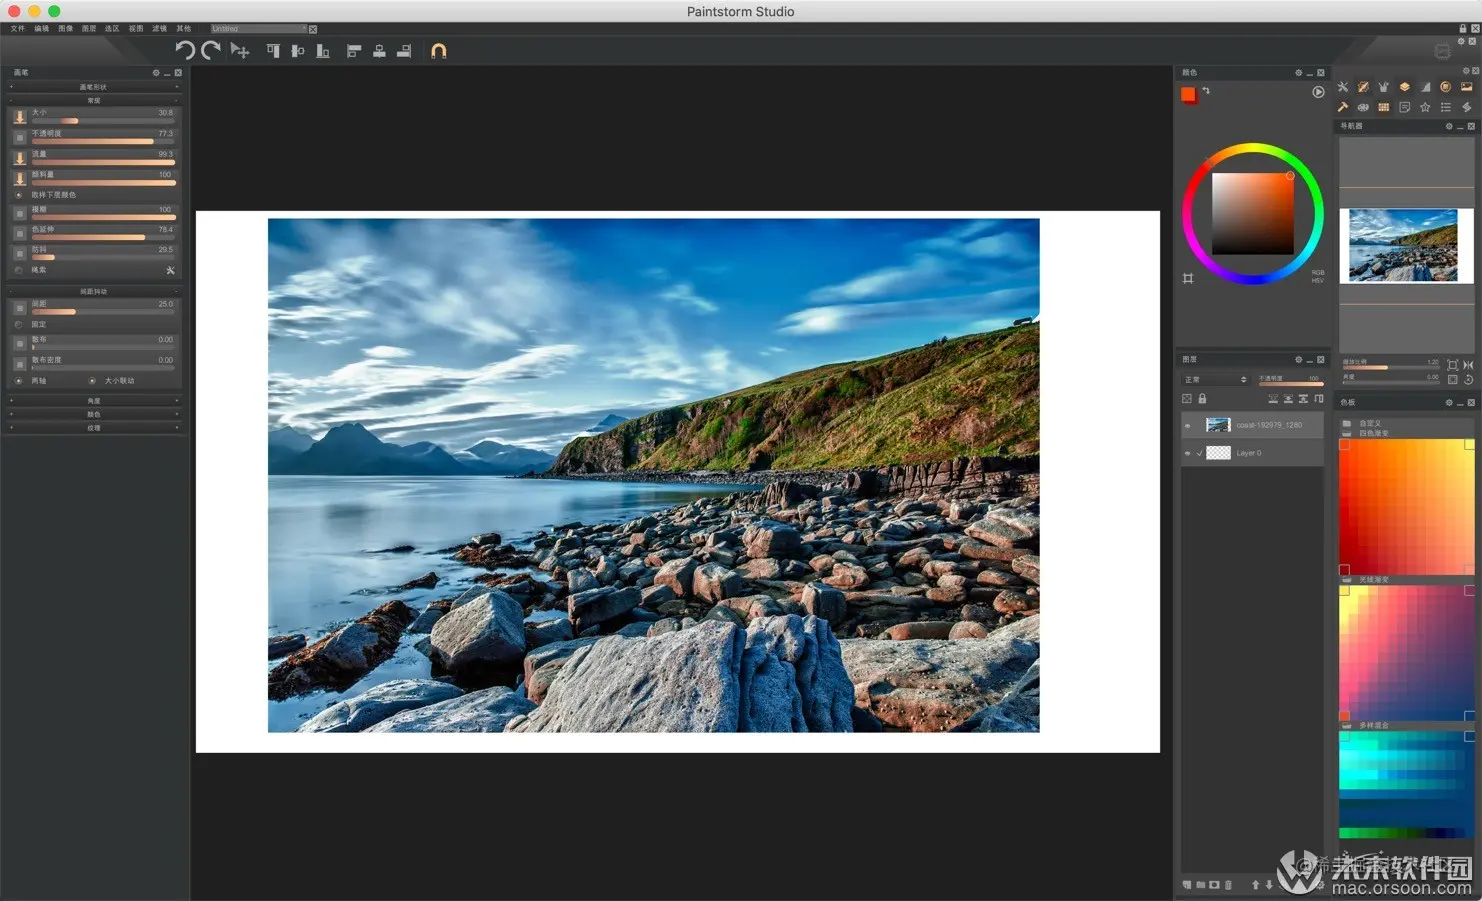The height and width of the screenshot is (901, 1482).
Task: Click the hammer tool icon in right panel
Action: [1343, 107]
